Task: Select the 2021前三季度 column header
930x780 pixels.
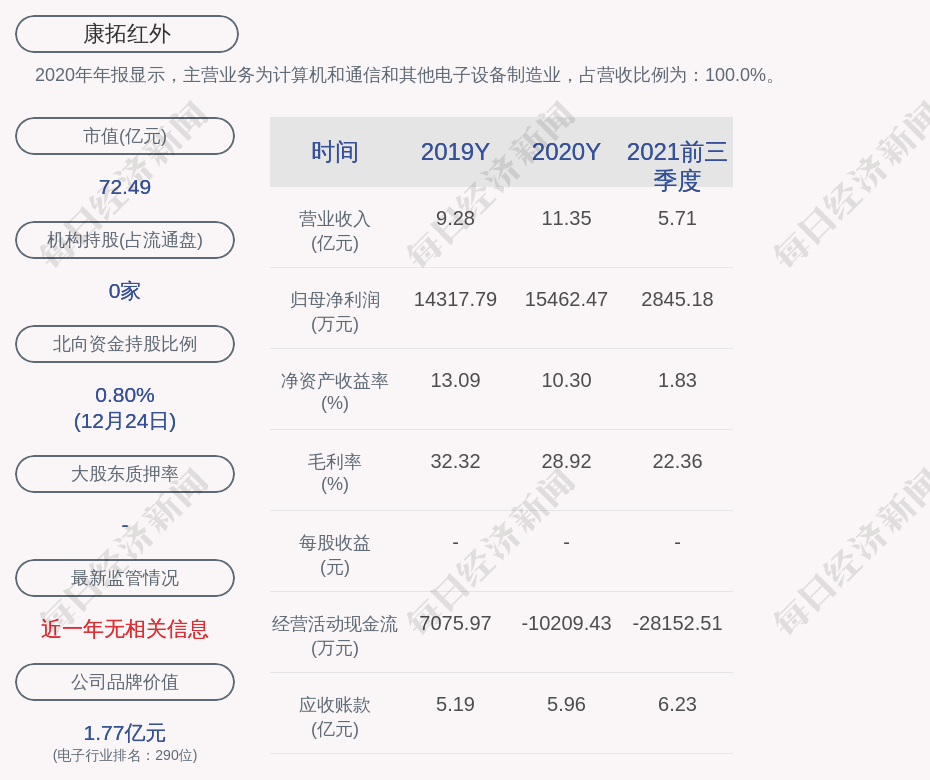Action: click(x=677, y=165)
